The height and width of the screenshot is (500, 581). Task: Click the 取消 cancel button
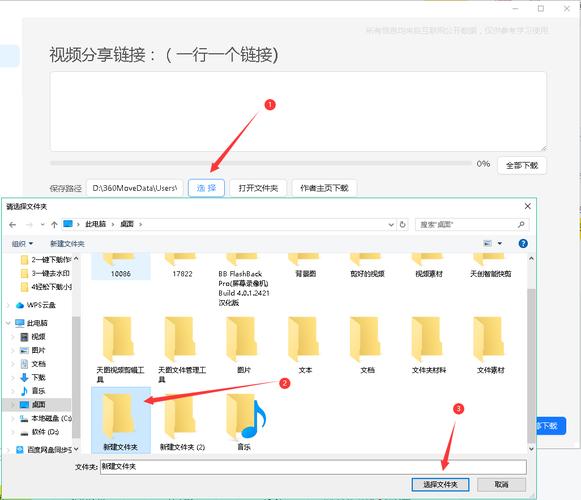[x=501, y=484]
